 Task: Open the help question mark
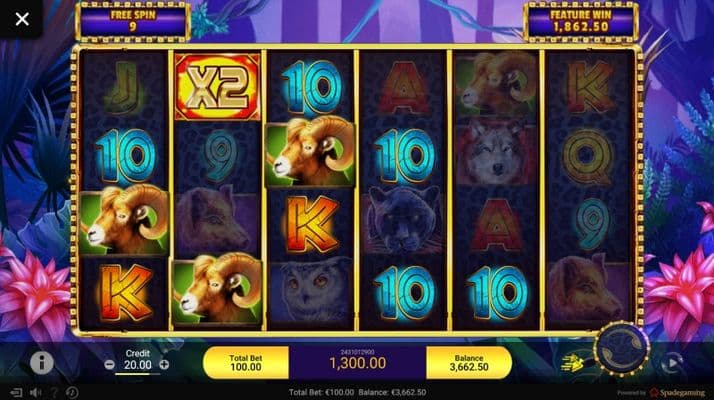[54, 392]
